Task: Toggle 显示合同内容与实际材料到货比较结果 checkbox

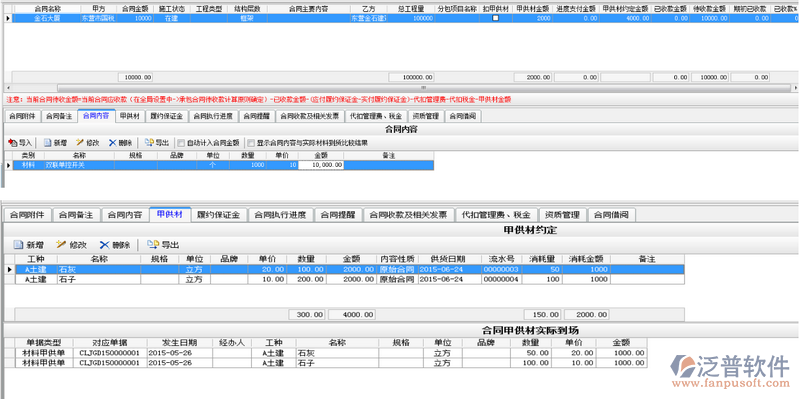Action: pyautogui.click(x=251, y=143)
